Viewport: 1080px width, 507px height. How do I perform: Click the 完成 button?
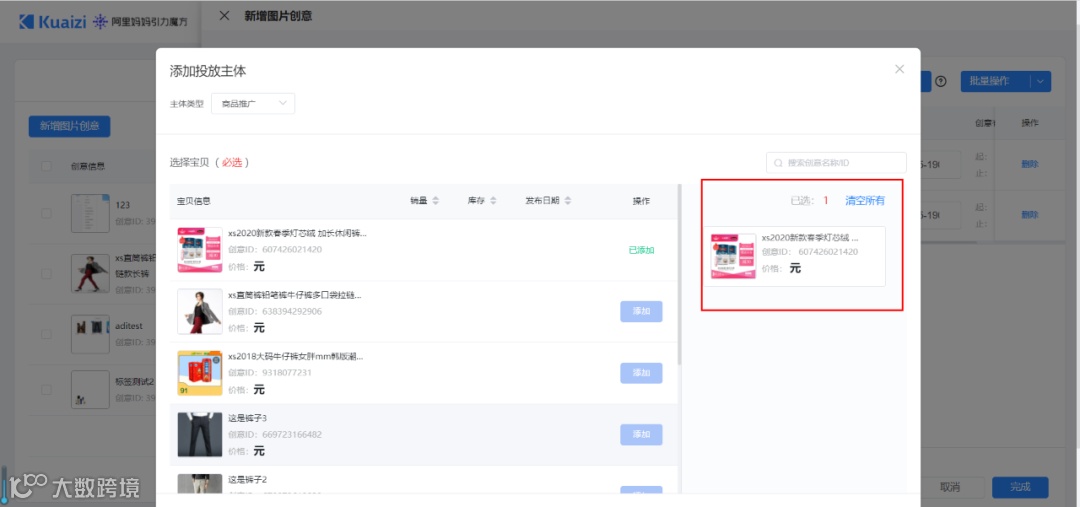(1020, 487)
